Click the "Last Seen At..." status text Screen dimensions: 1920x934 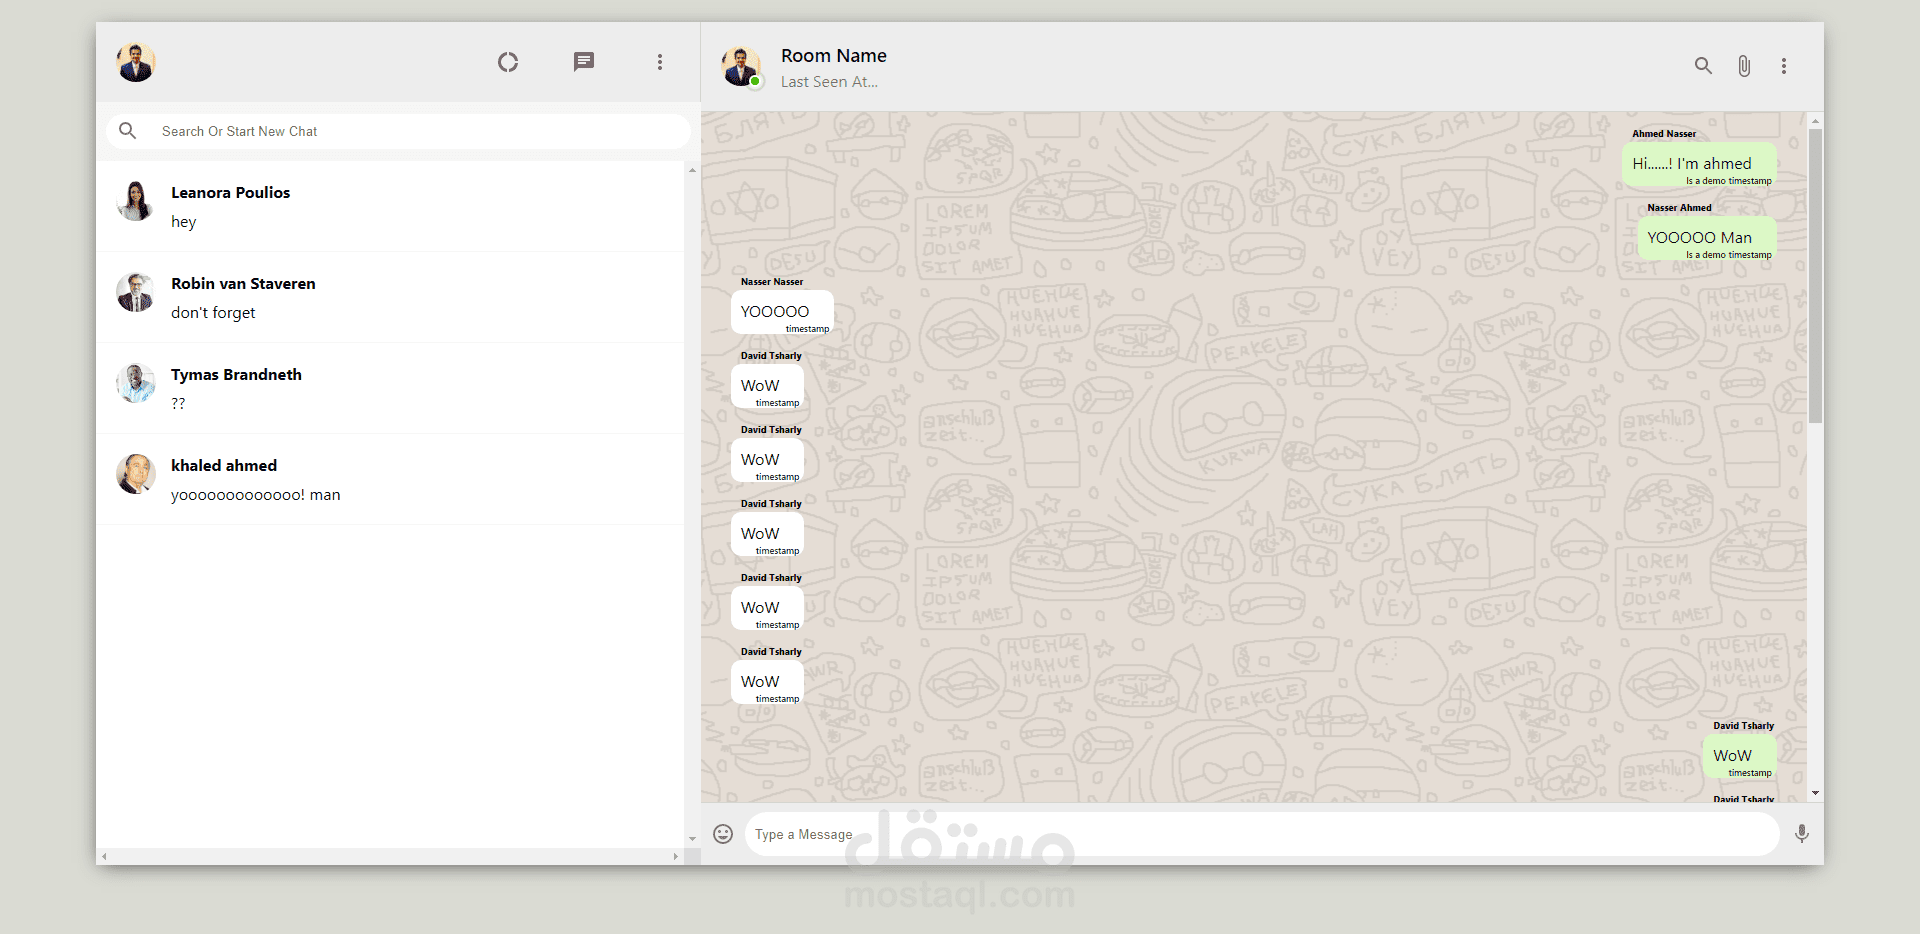tap(829, 82)
